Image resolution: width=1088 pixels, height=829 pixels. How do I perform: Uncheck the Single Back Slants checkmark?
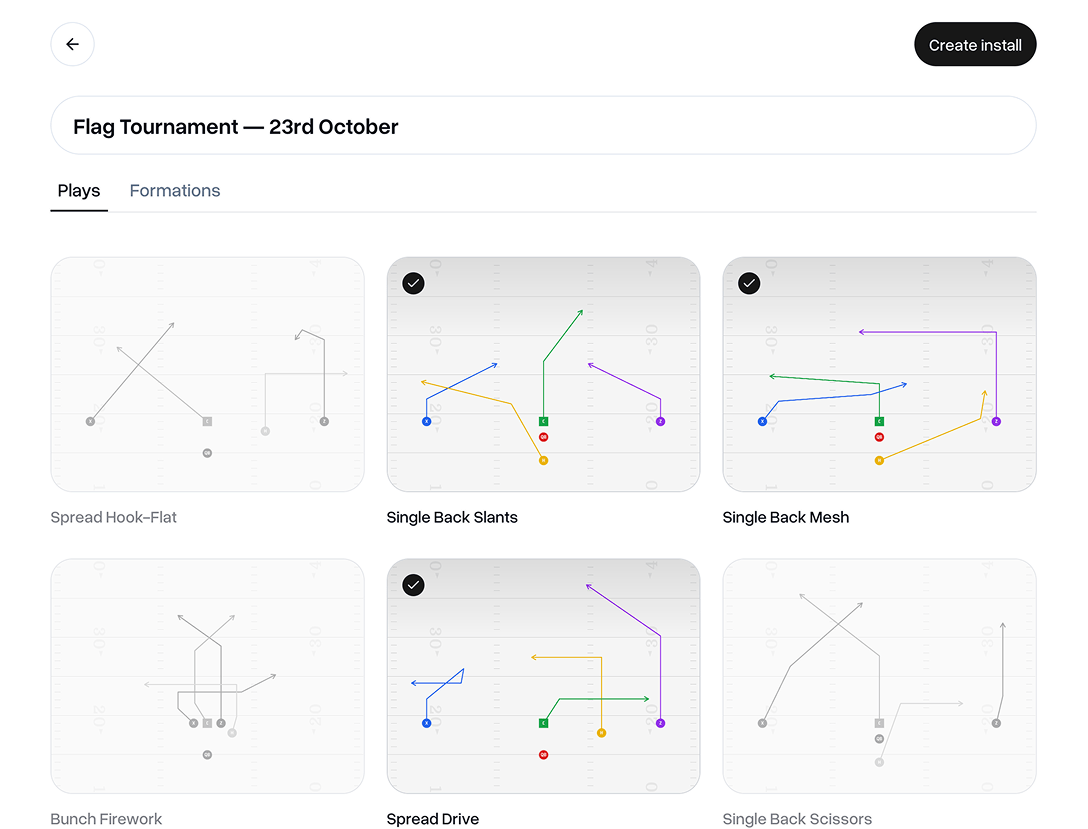click(414, 284)
